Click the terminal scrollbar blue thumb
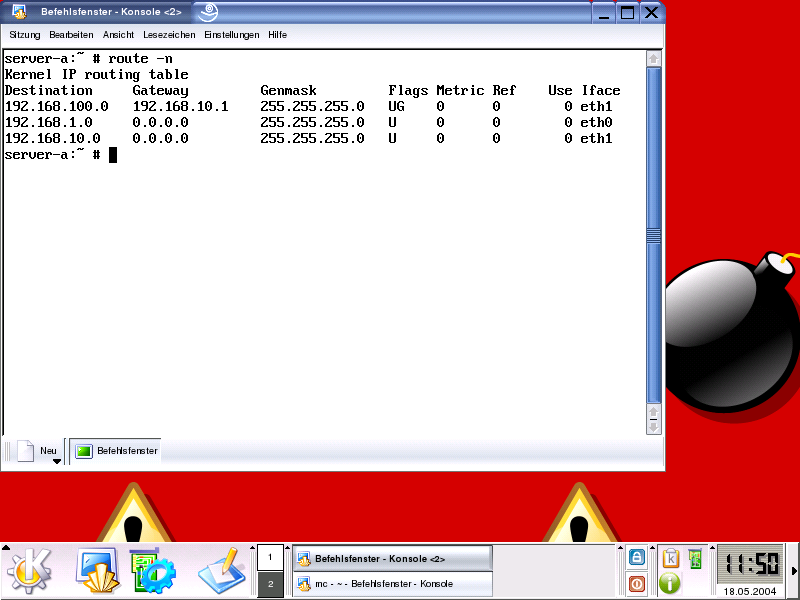800x600 pixels. (654, 235)
